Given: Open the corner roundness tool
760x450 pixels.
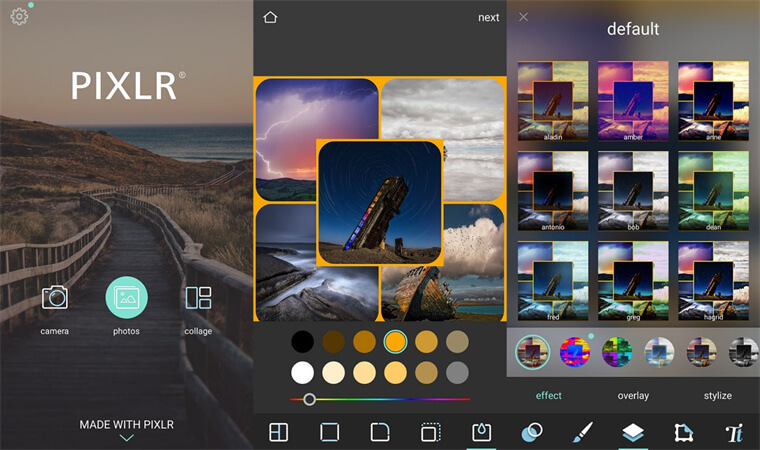Looking at the screenshot, I should tap(380, 432).
